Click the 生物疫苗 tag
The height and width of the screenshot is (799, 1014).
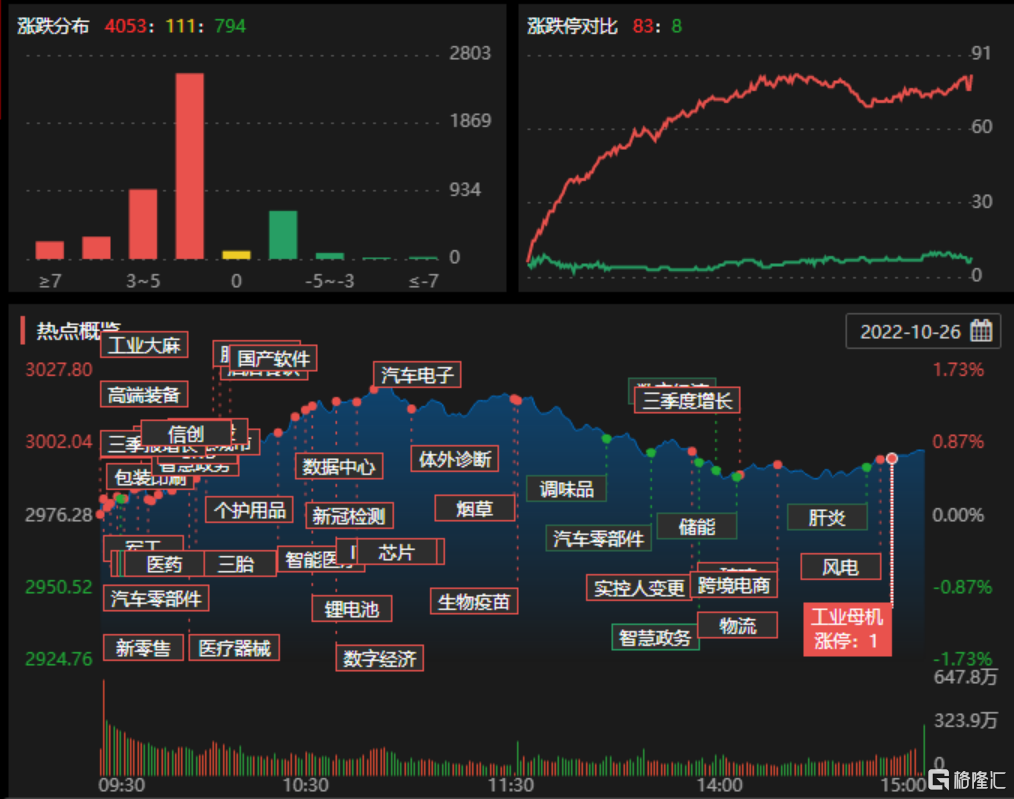tap(474, 601)
